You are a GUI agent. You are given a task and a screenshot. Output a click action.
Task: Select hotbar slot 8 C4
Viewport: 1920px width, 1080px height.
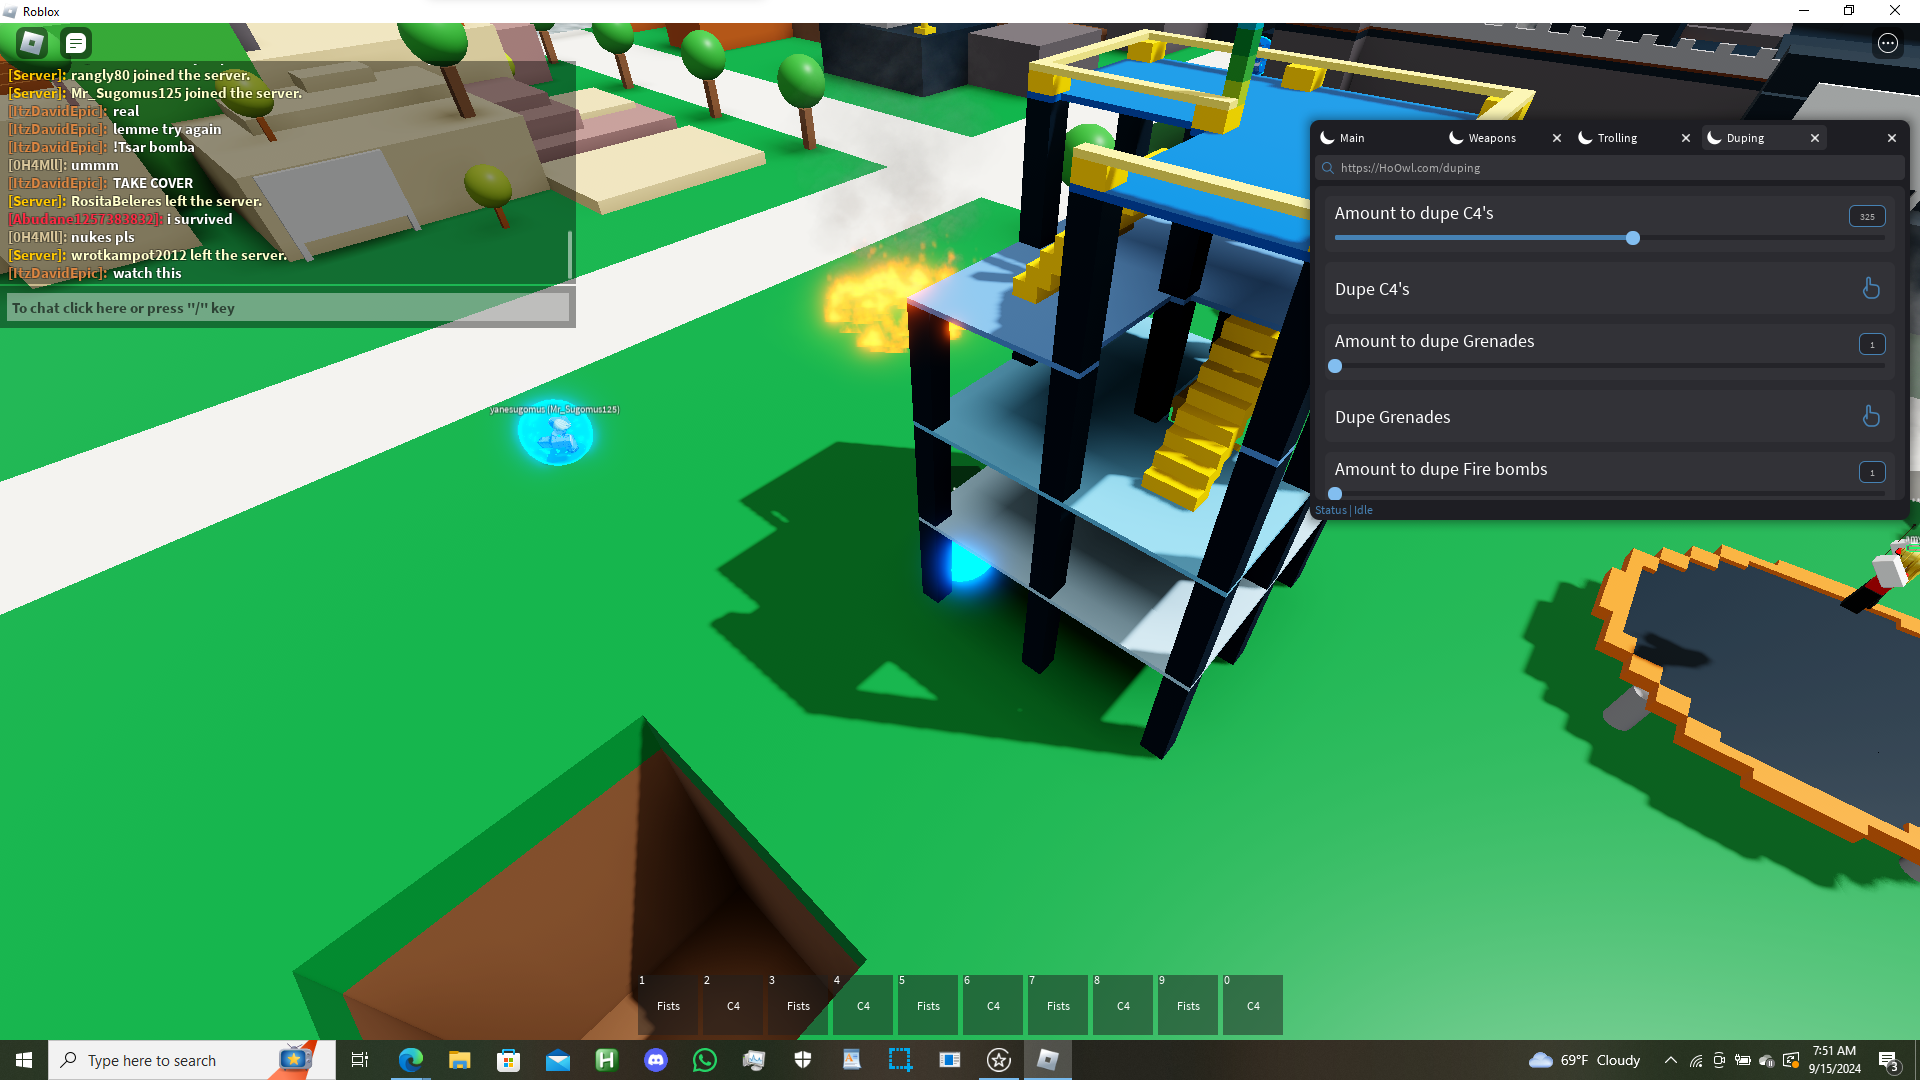tap(1123, 1005)
